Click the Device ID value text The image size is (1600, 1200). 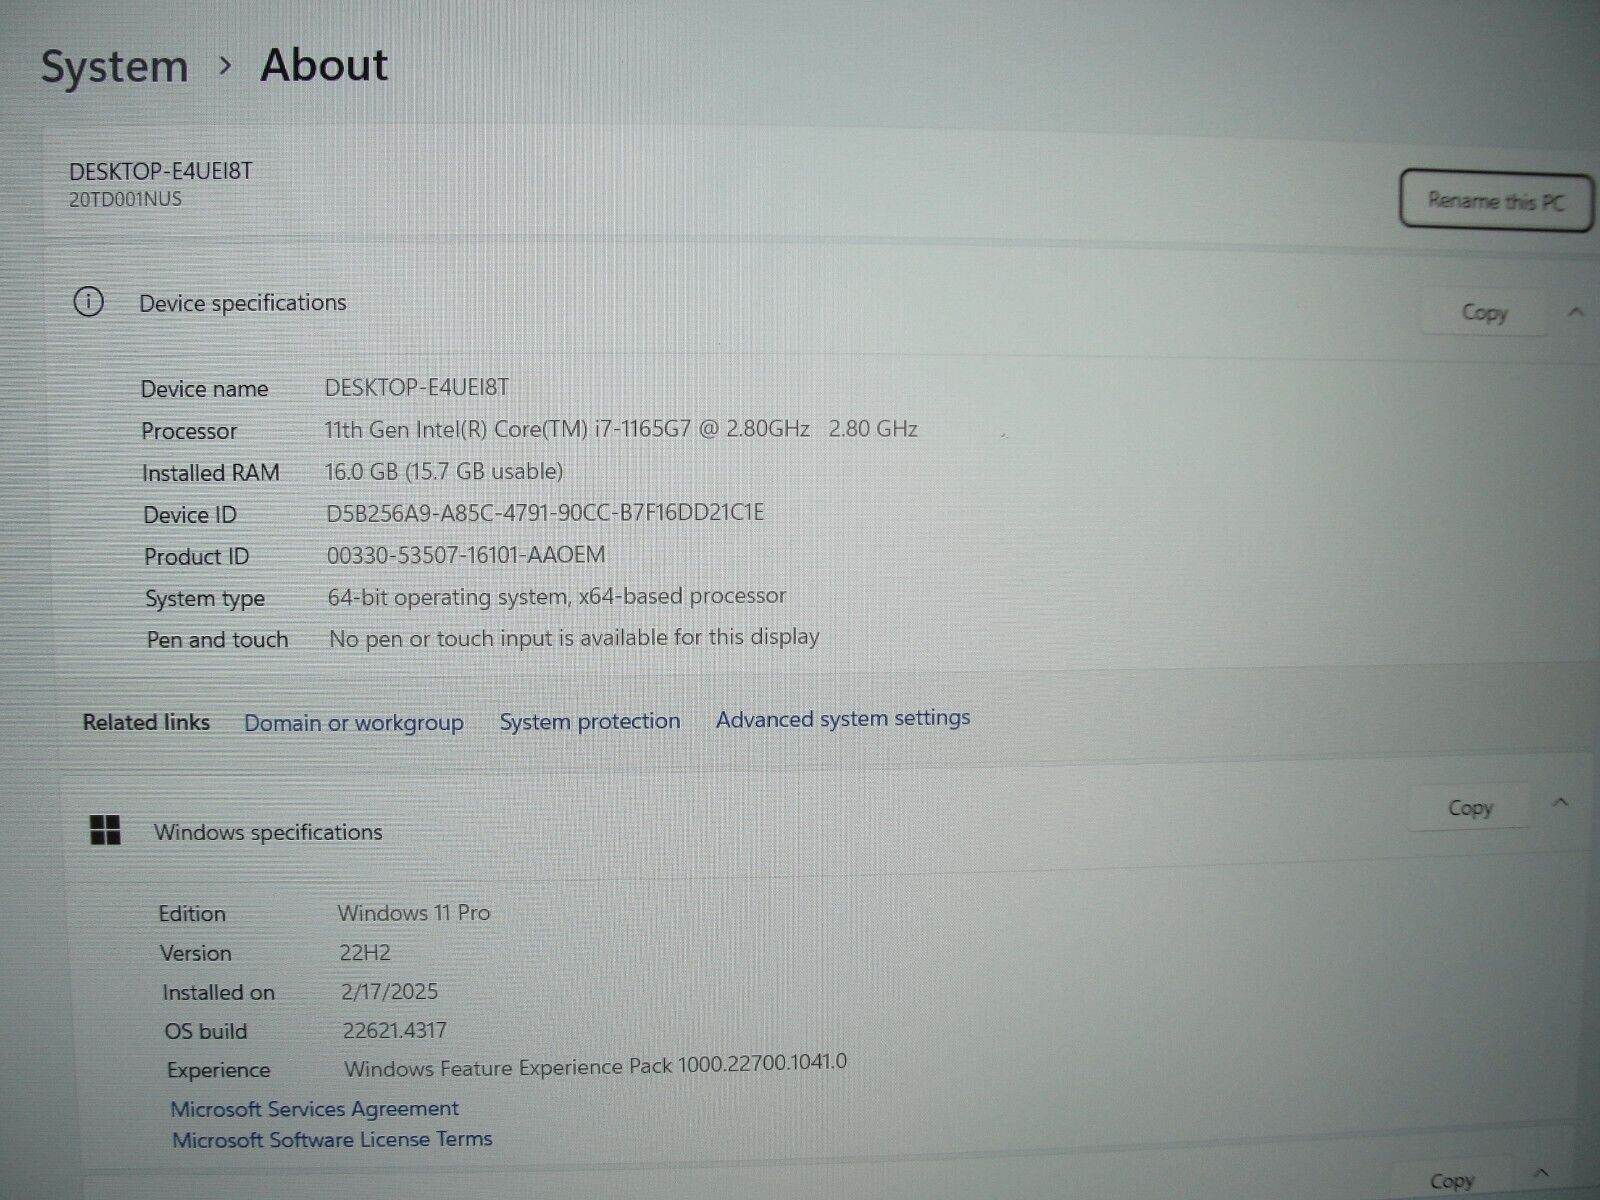pos(545,513)
